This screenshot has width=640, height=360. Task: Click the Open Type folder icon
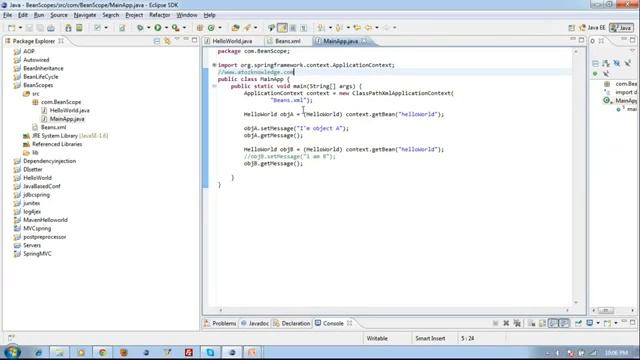click(235, 28)
